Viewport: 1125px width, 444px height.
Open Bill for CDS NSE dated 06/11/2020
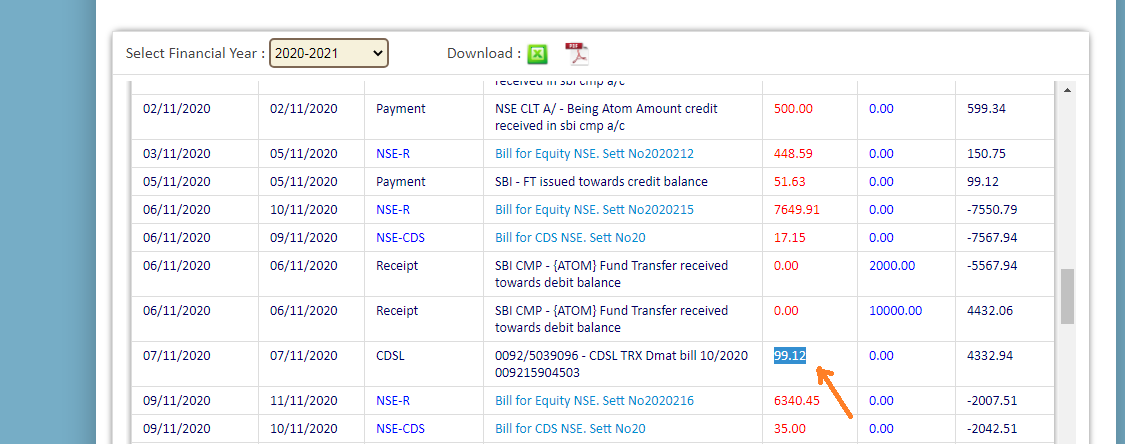pos(570,237)
